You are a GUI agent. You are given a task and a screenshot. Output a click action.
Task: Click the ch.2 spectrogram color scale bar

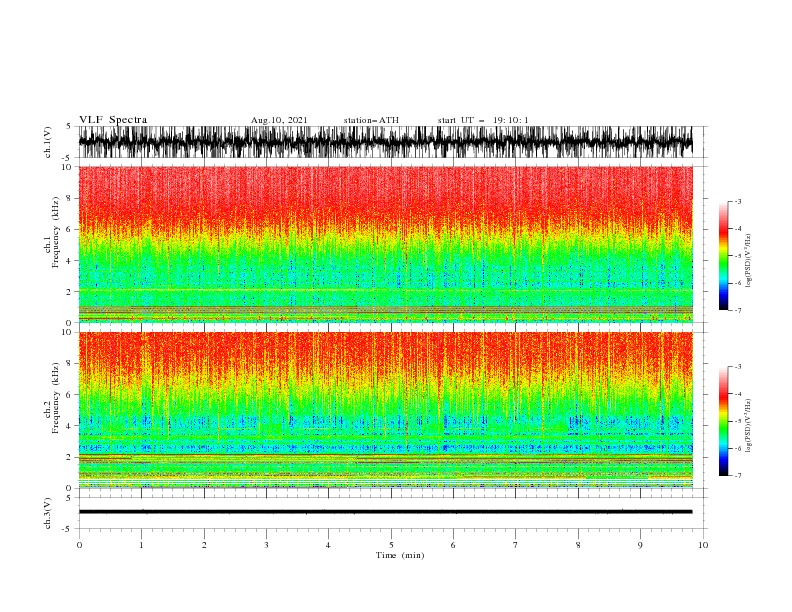pyautogui.click(x=723, y=421)
